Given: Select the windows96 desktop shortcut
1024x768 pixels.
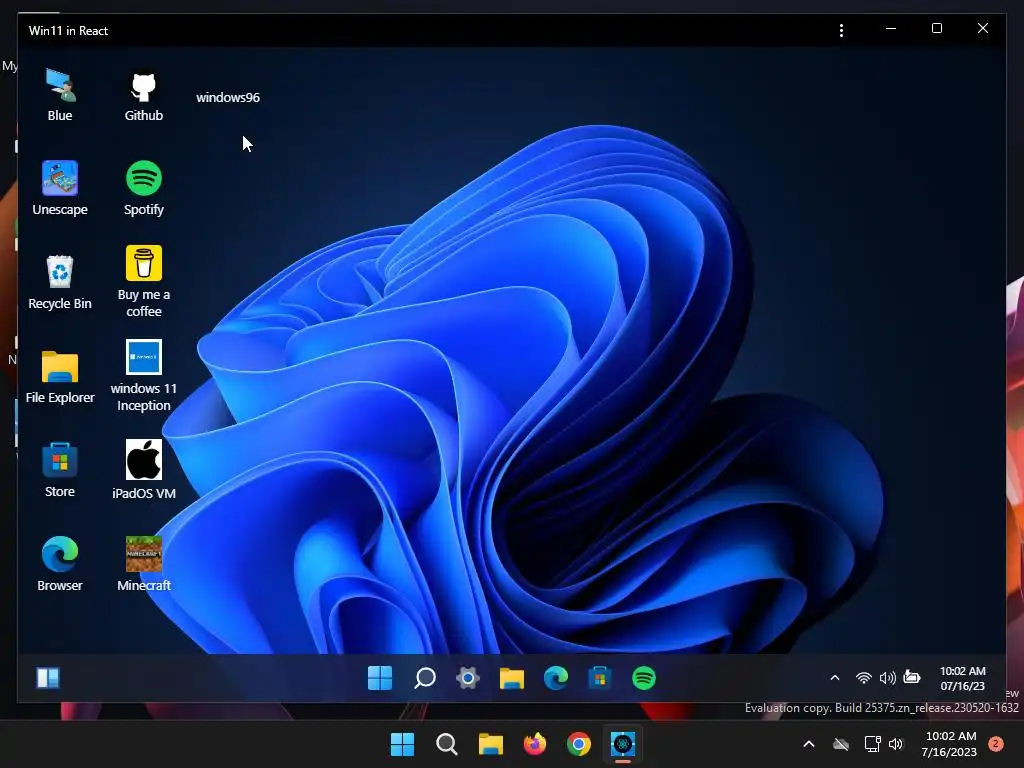Looking at the screenshot, I should click(228, 97).
